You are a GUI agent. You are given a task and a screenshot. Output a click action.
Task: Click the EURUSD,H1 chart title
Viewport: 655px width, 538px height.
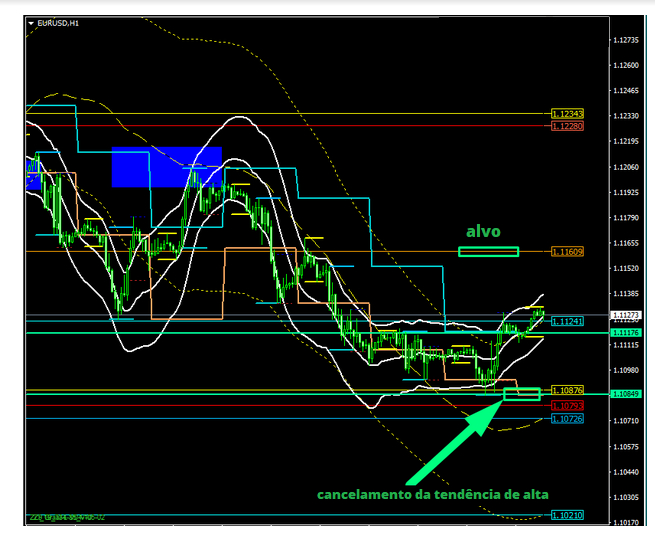[x=58, y=22]
